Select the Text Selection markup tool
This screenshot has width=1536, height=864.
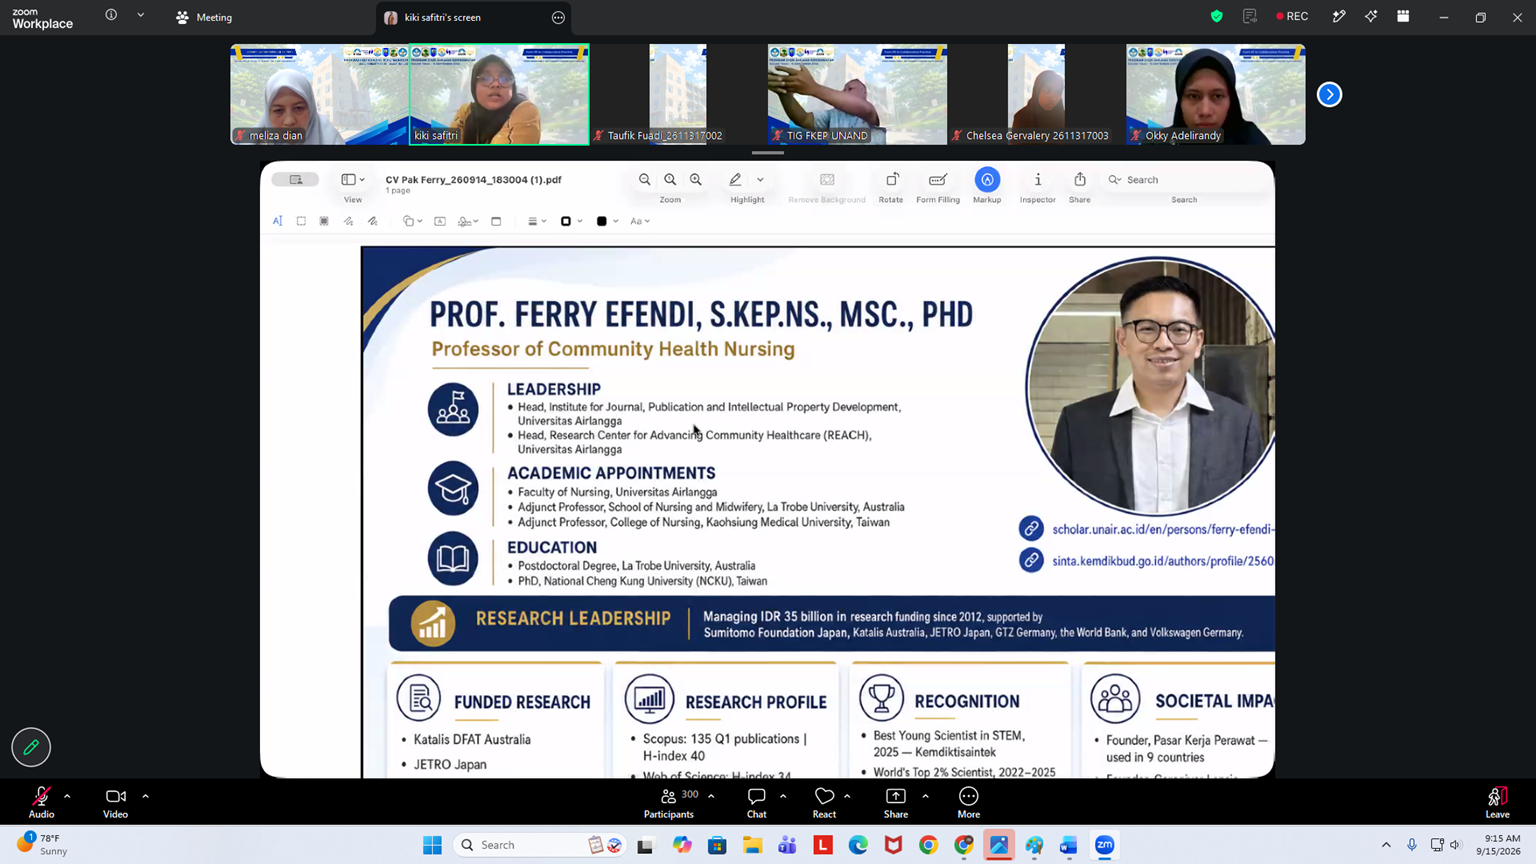278,221
